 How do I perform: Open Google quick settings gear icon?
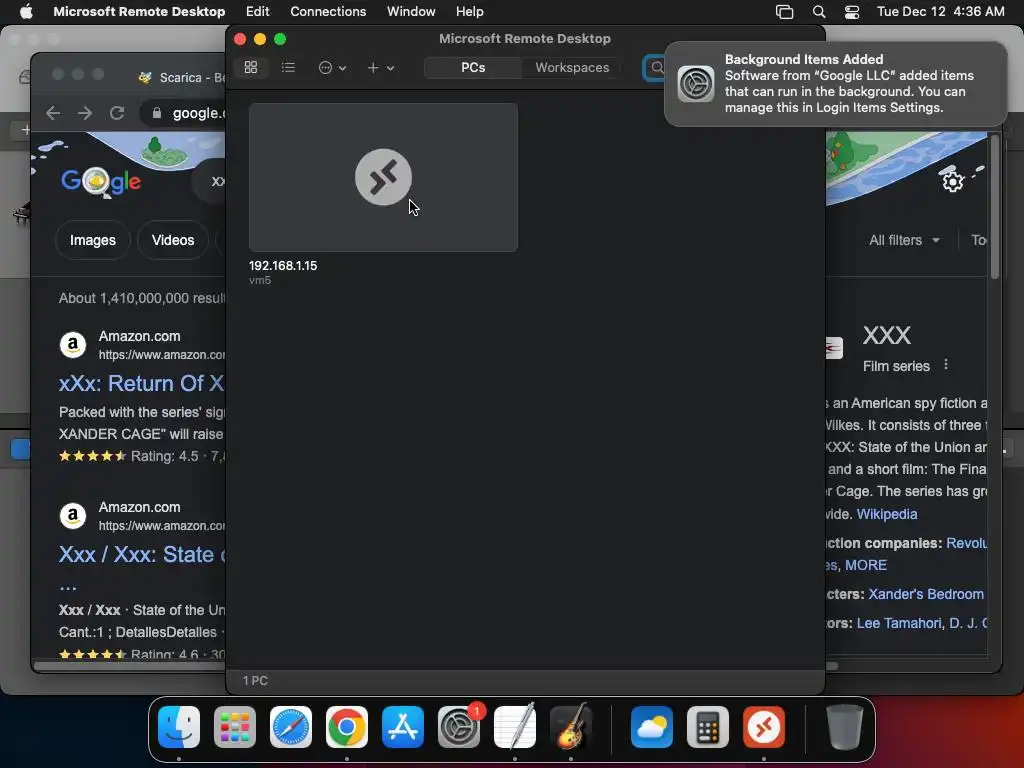tap(952, 180)
